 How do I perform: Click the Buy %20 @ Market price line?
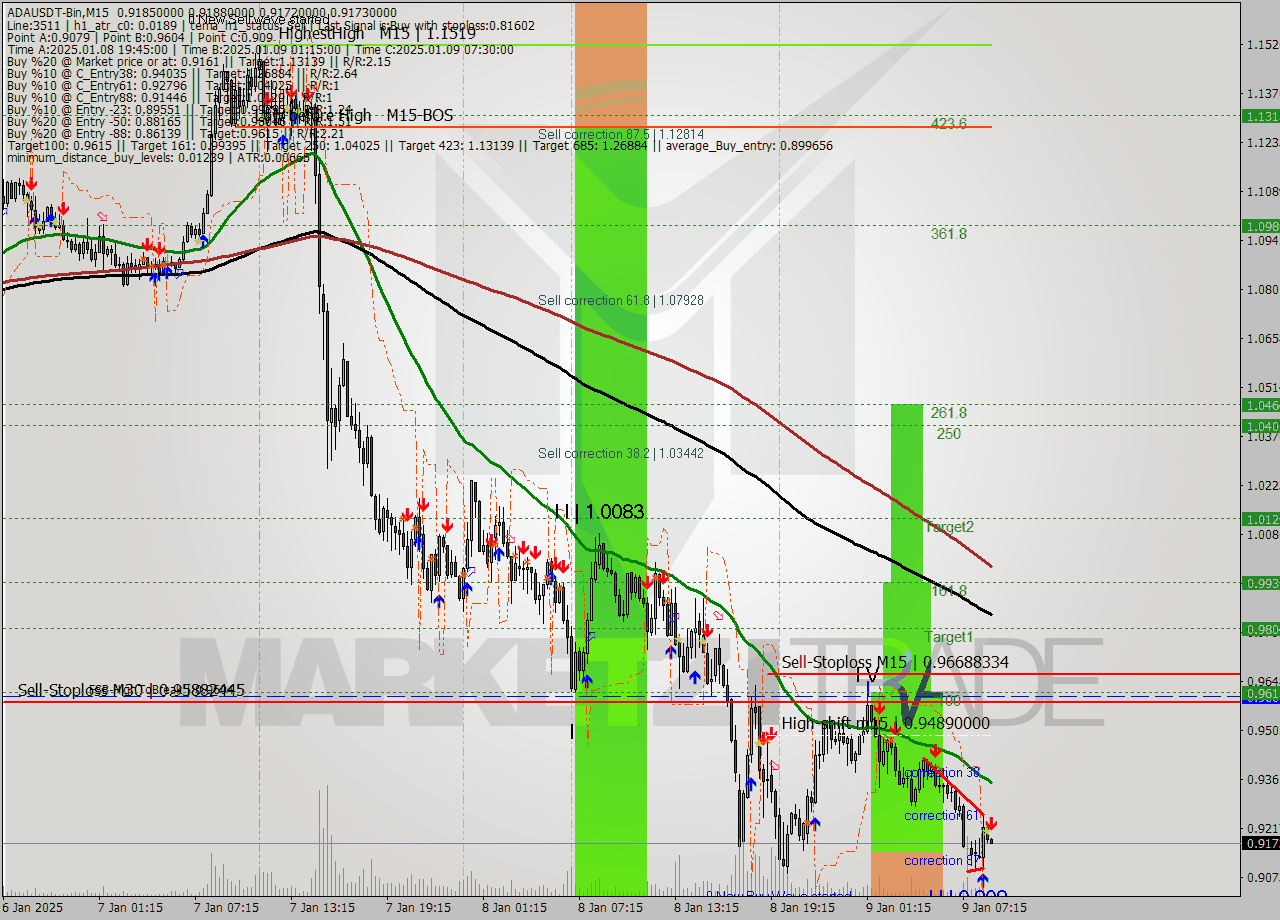198,62
